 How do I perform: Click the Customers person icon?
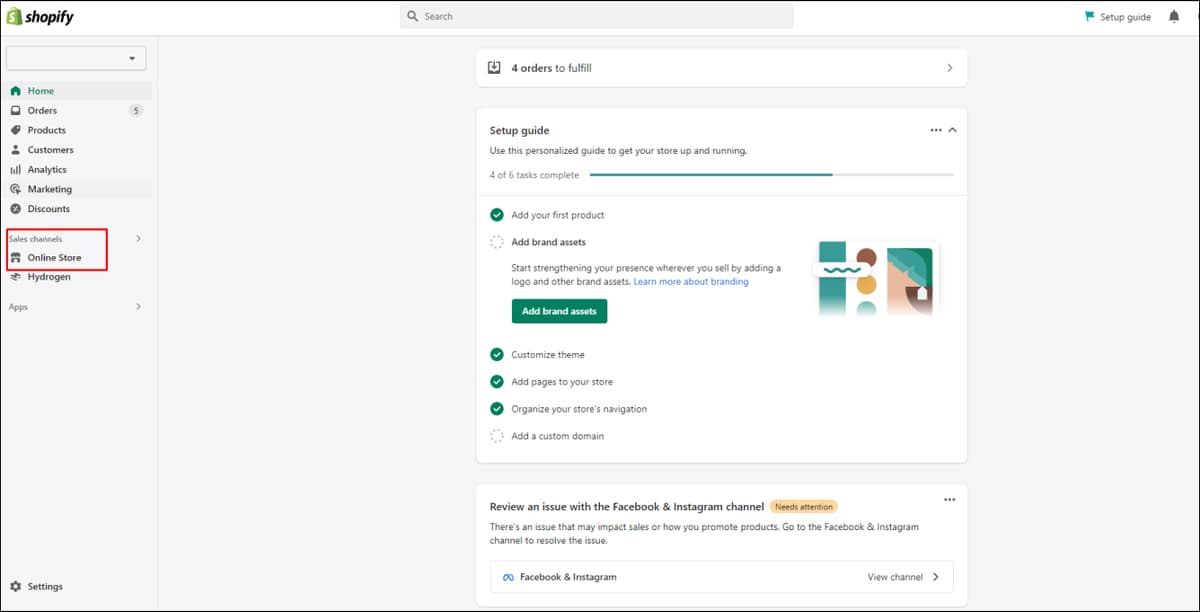click(15, 150)
